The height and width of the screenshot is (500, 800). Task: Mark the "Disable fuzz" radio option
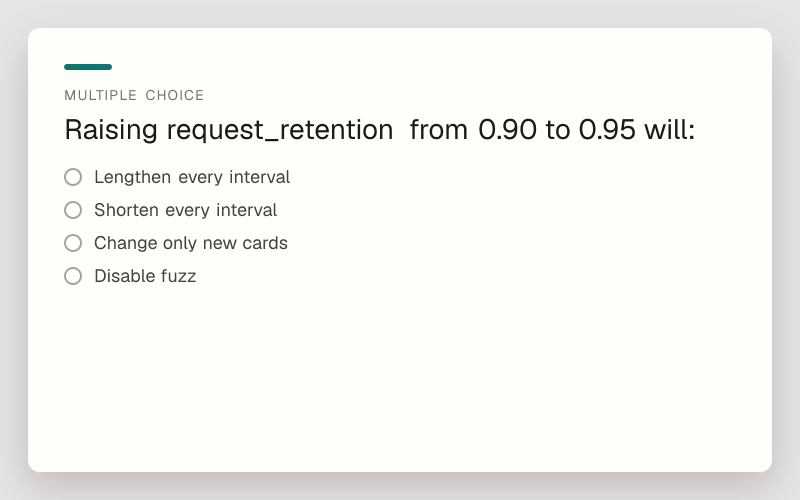pos(73,276)
